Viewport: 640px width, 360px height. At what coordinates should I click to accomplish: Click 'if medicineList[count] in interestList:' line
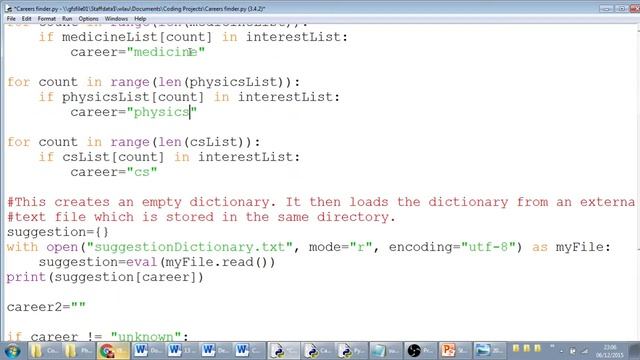coord(193,37)
